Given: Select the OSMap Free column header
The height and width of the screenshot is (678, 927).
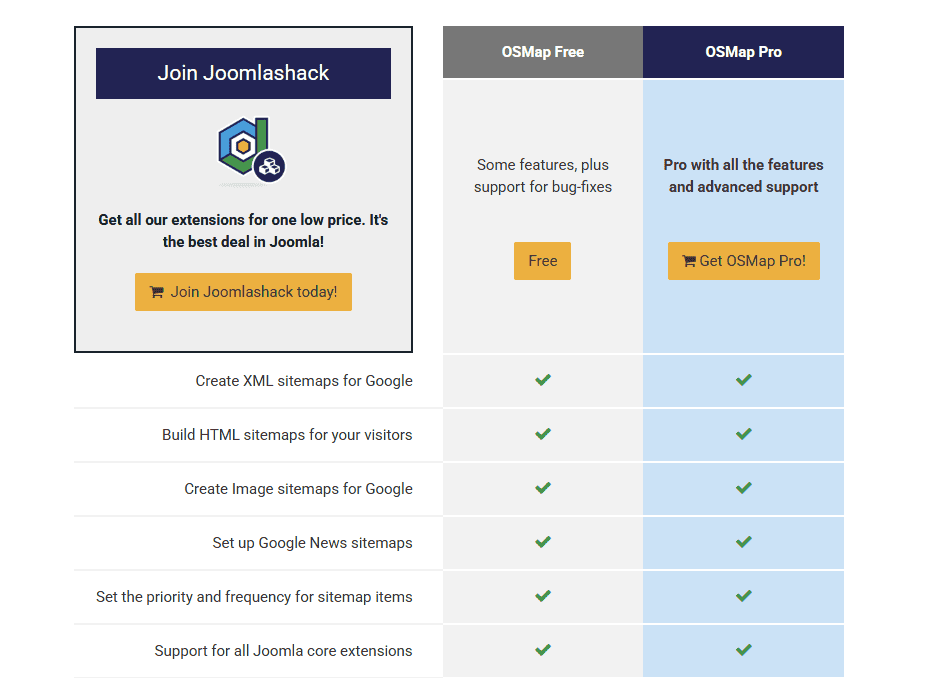Looking at the screenshot, I should click(x=542, y=51).
